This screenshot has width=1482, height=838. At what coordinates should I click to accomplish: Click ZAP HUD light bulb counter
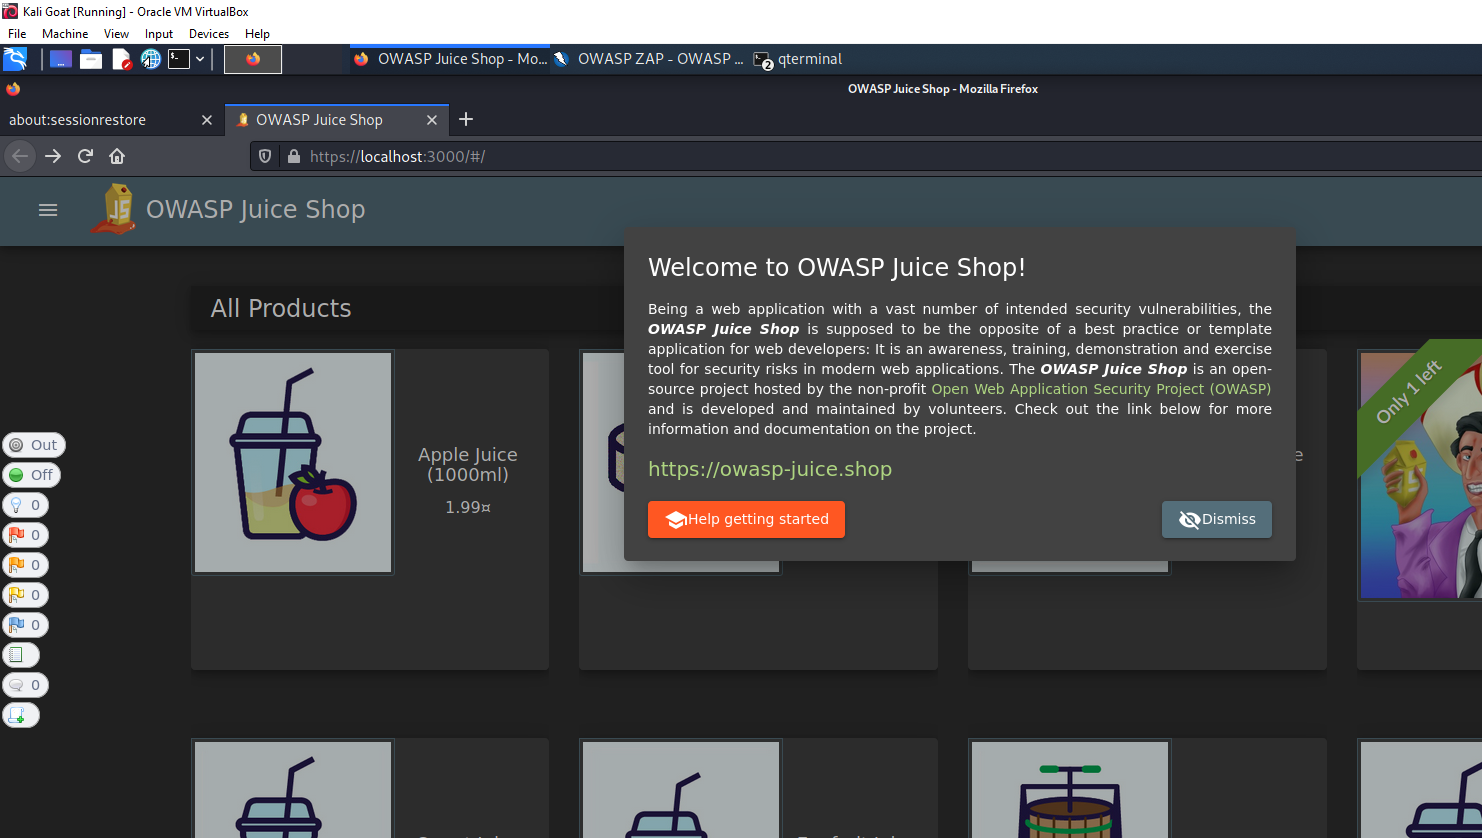tap(25, 505)
